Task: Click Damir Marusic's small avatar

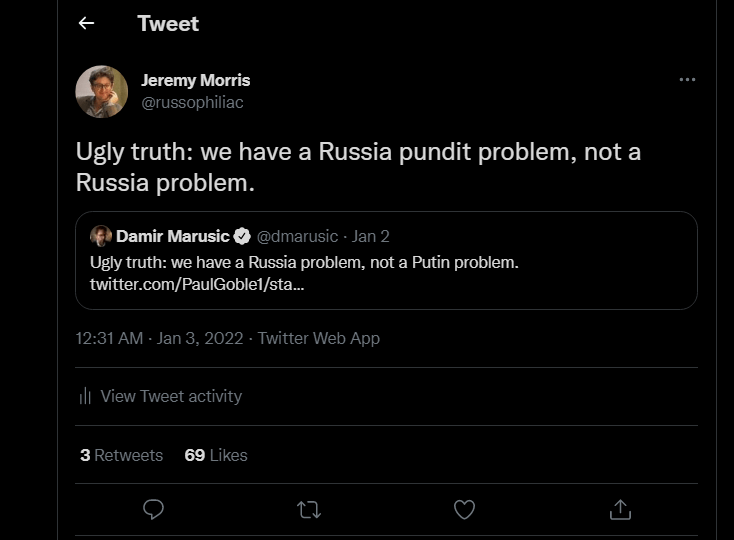Action: 101,237
